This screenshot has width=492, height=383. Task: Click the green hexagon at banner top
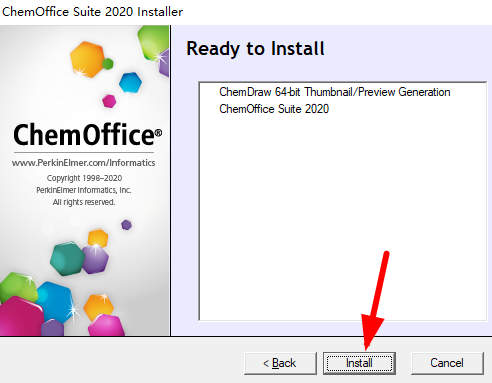pos(154,42)
